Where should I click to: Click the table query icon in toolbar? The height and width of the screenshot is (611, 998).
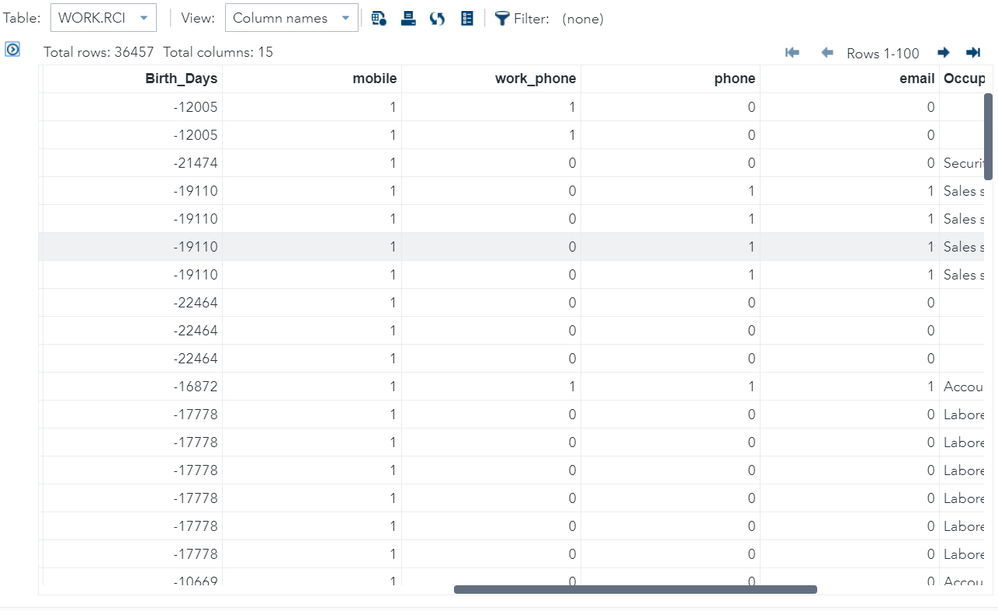[x=379, y=18]
